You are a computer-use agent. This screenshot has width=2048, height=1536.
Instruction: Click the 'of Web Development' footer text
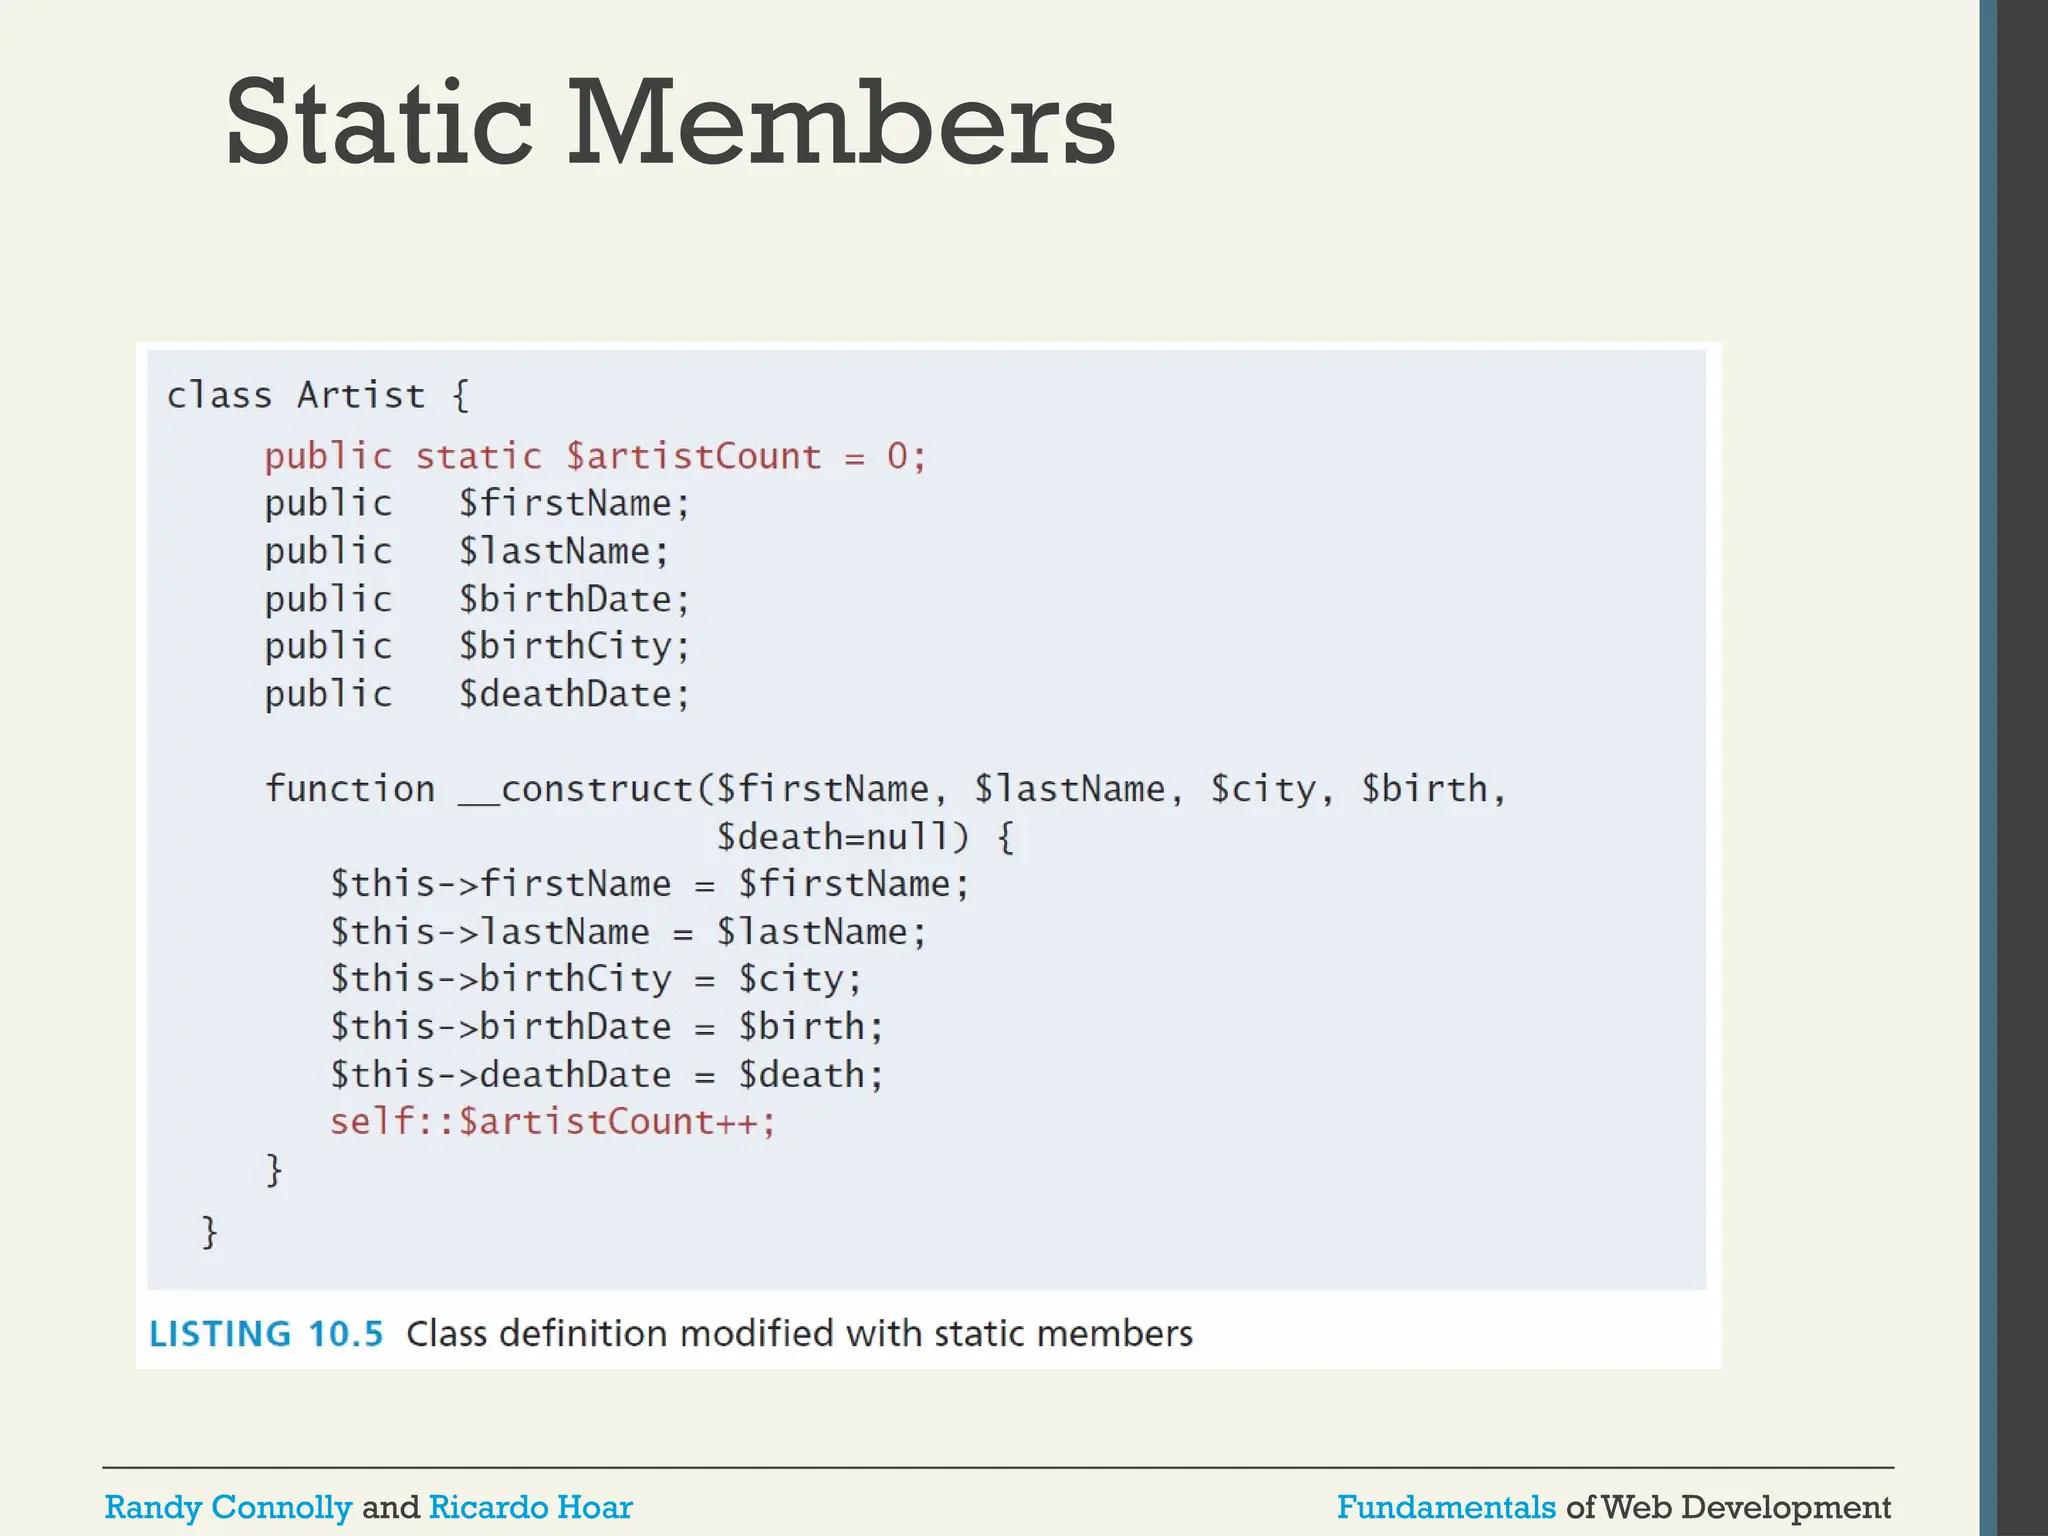tap(1728, 1507)
